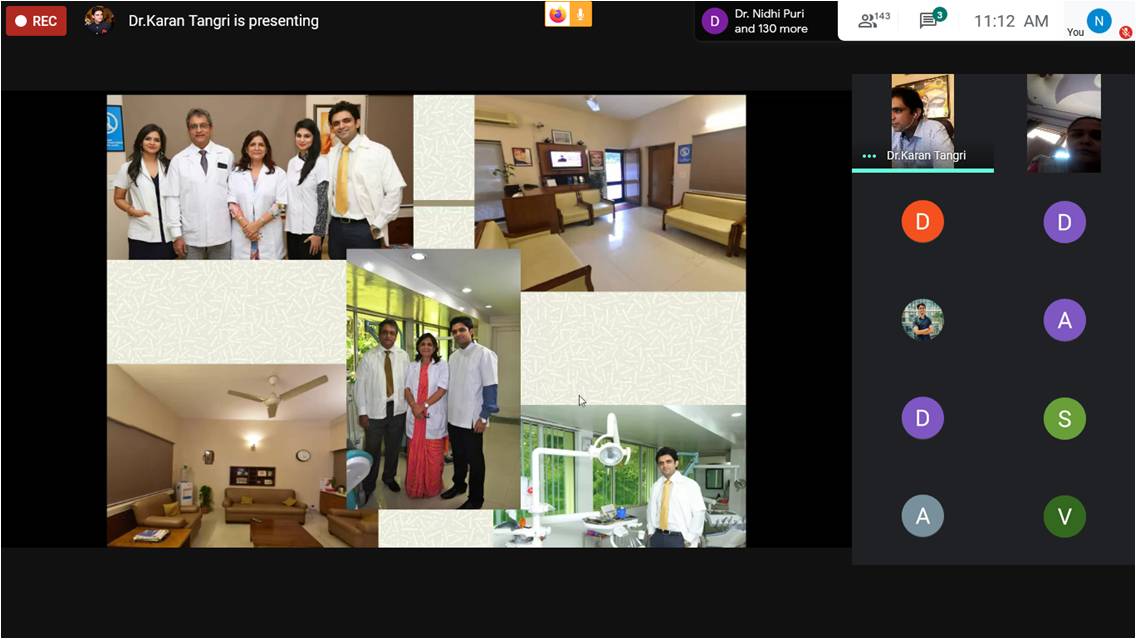Open the participants list icon showing 143
Screen dimensions: 1136x639
[x=873, y=20]
